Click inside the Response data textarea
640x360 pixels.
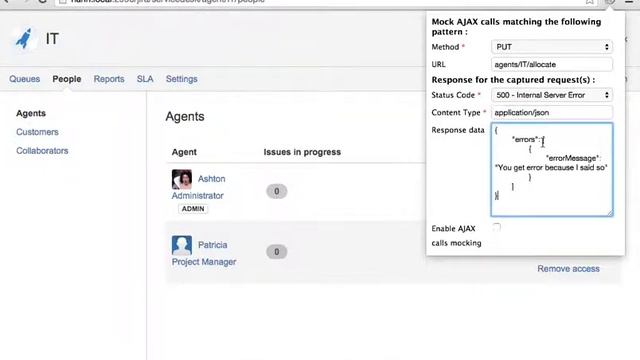(x=552, y=169)
